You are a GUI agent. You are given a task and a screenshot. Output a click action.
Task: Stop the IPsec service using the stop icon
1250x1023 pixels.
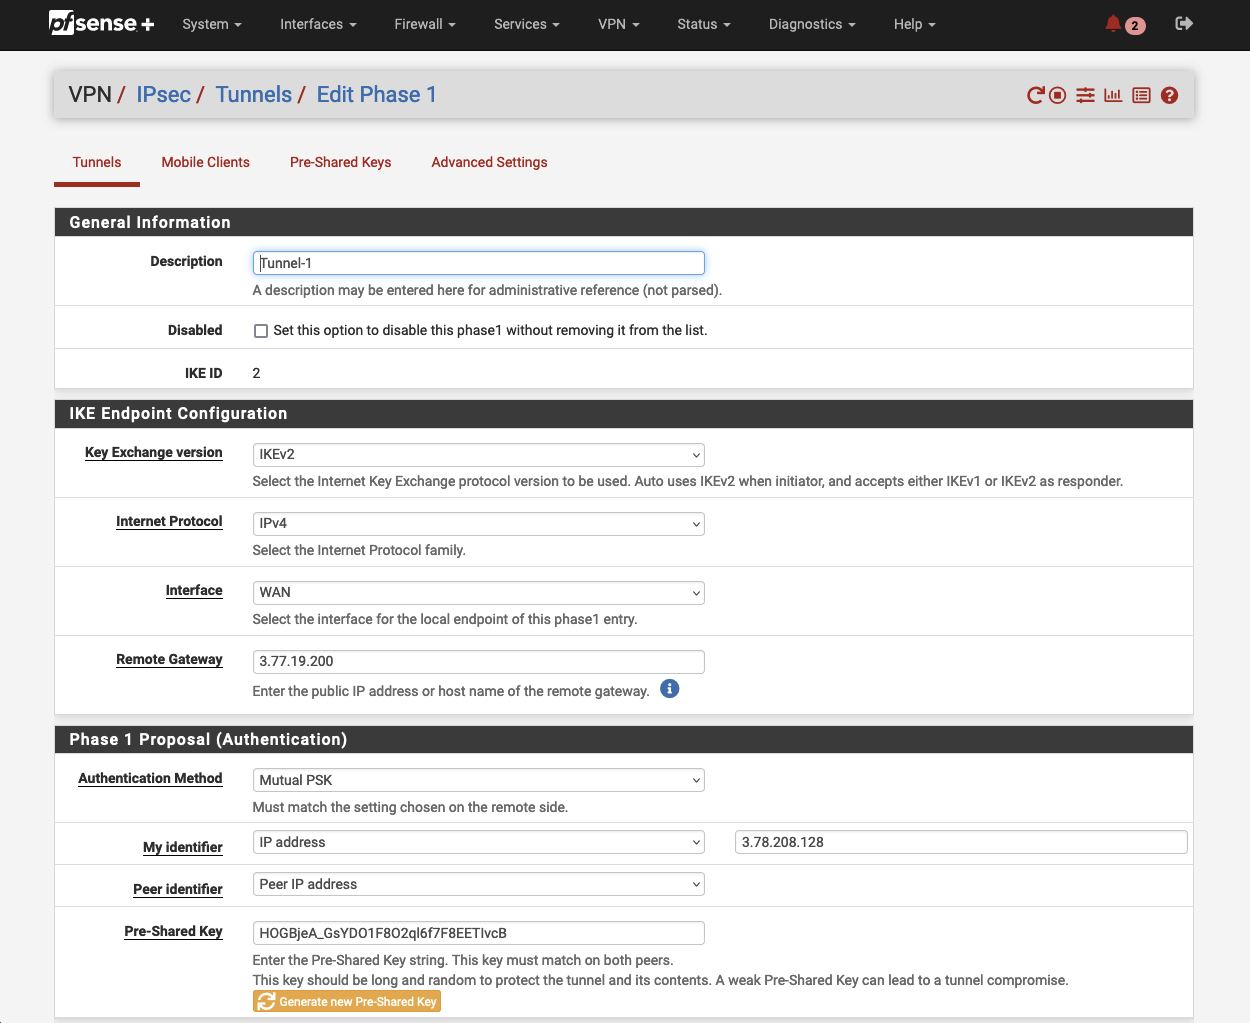[x=1058, y=94]
